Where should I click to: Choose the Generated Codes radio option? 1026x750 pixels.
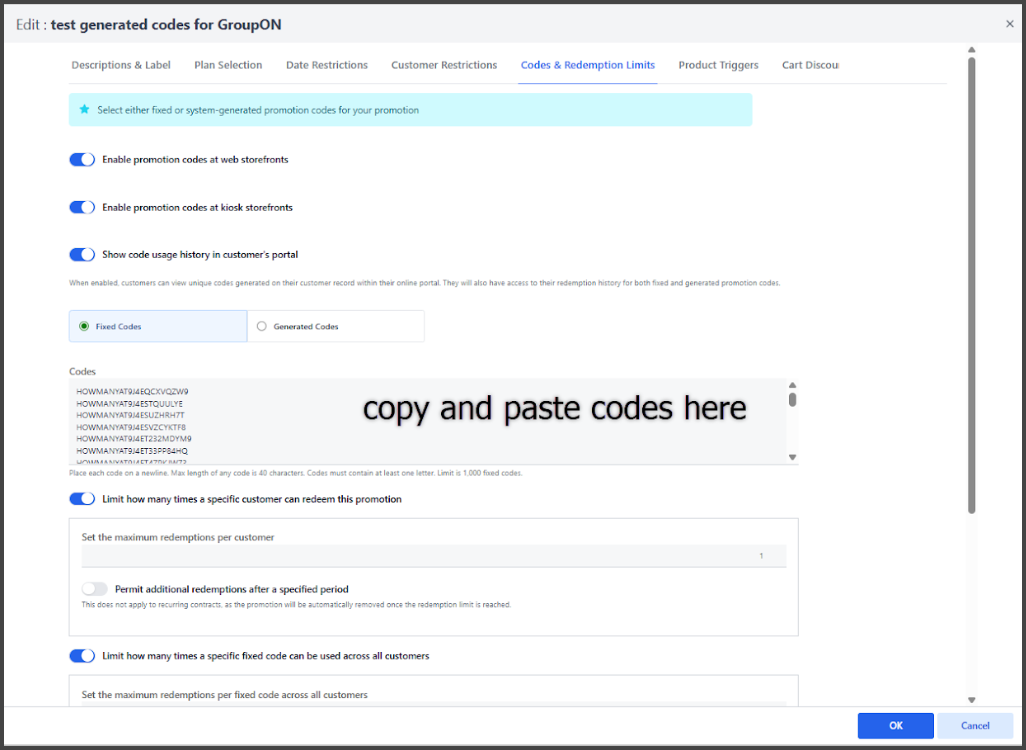[262, 326]
